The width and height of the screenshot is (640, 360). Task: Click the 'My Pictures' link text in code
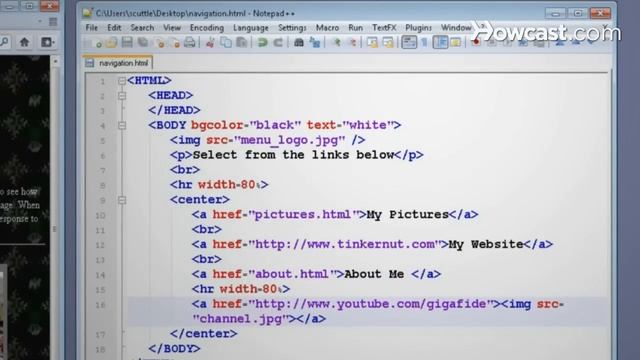tap(407, 215)
